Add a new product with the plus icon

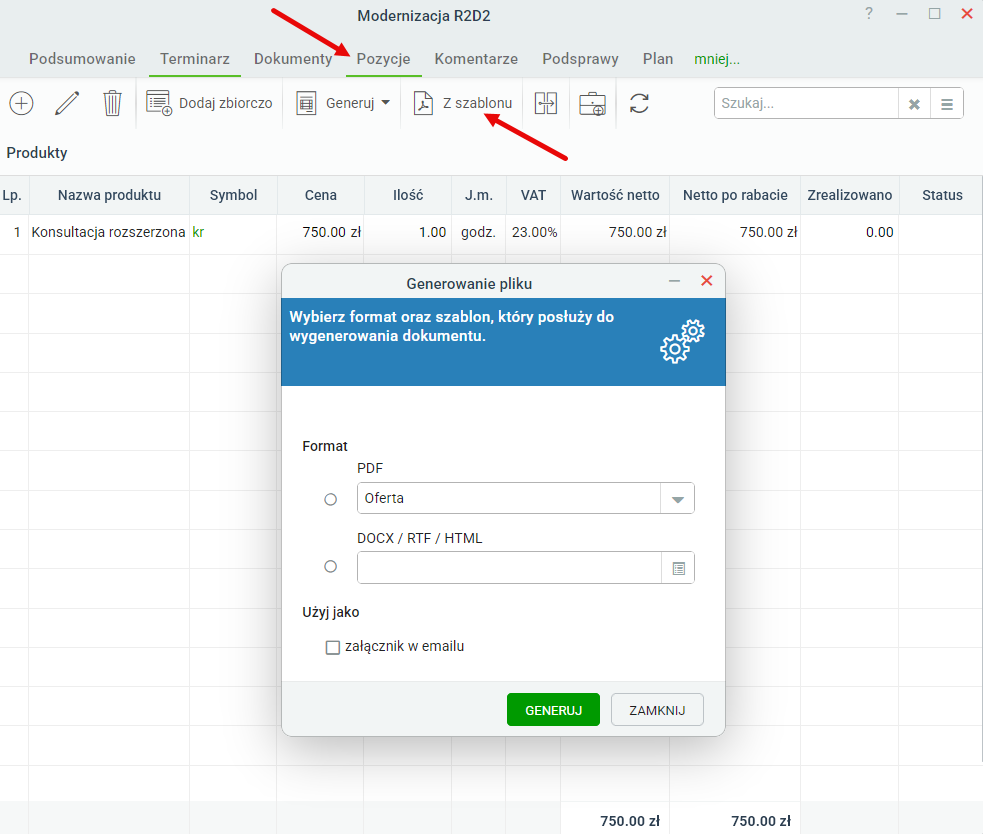21,103
